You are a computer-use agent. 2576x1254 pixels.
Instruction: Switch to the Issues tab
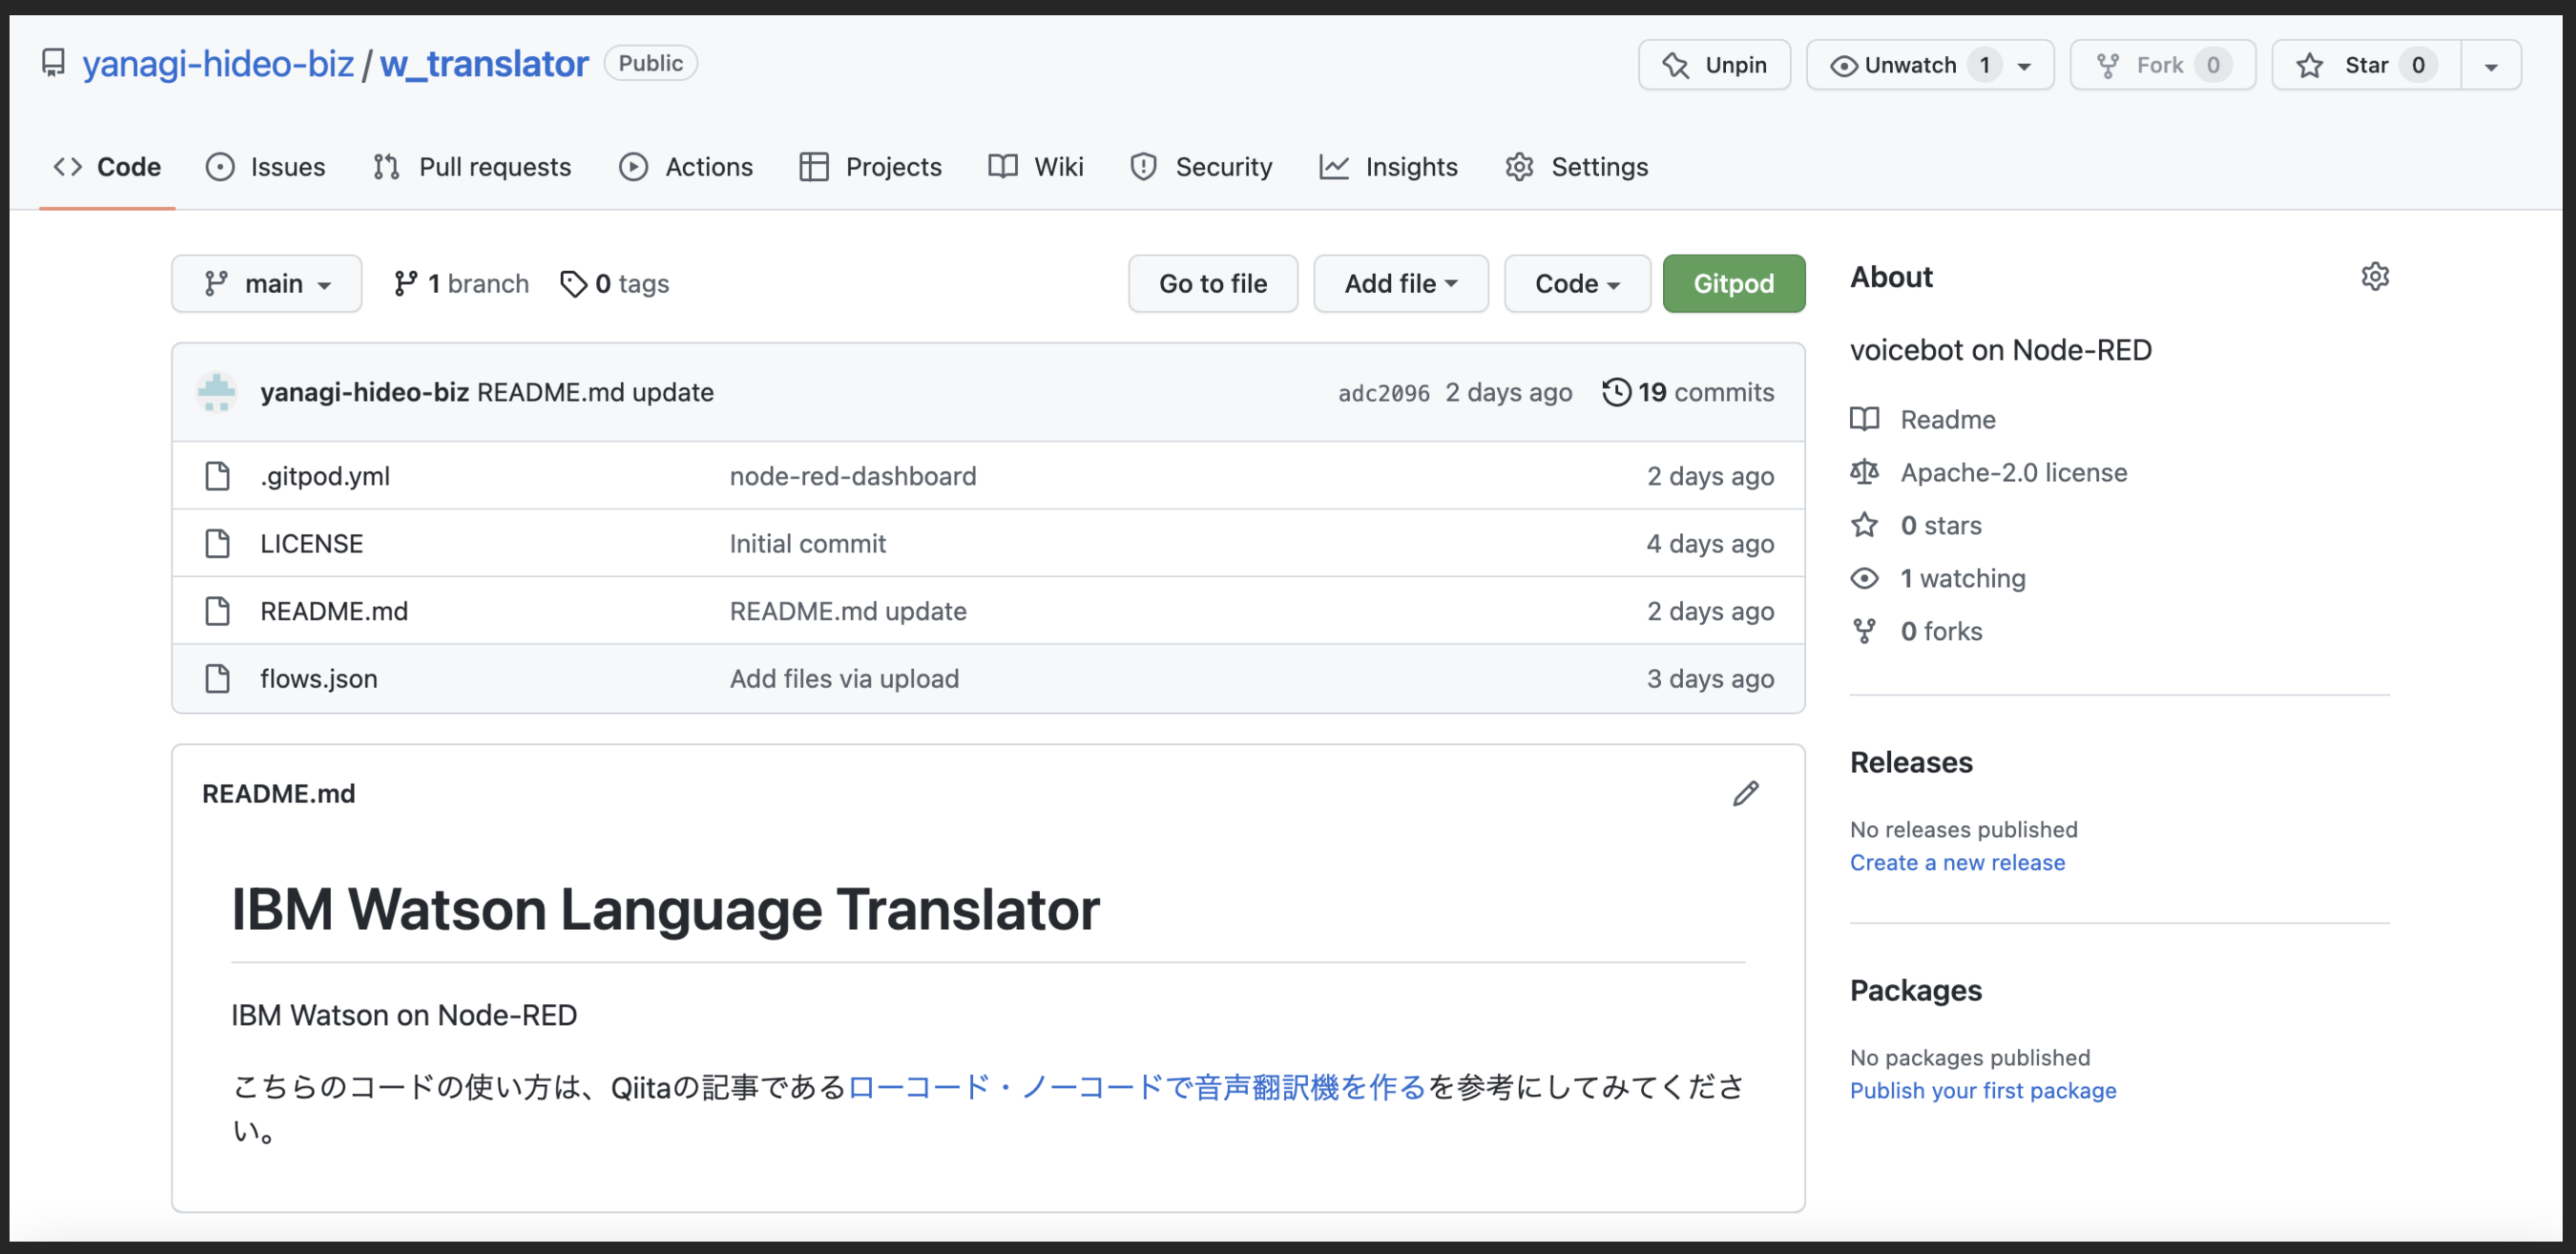(266, 167)
